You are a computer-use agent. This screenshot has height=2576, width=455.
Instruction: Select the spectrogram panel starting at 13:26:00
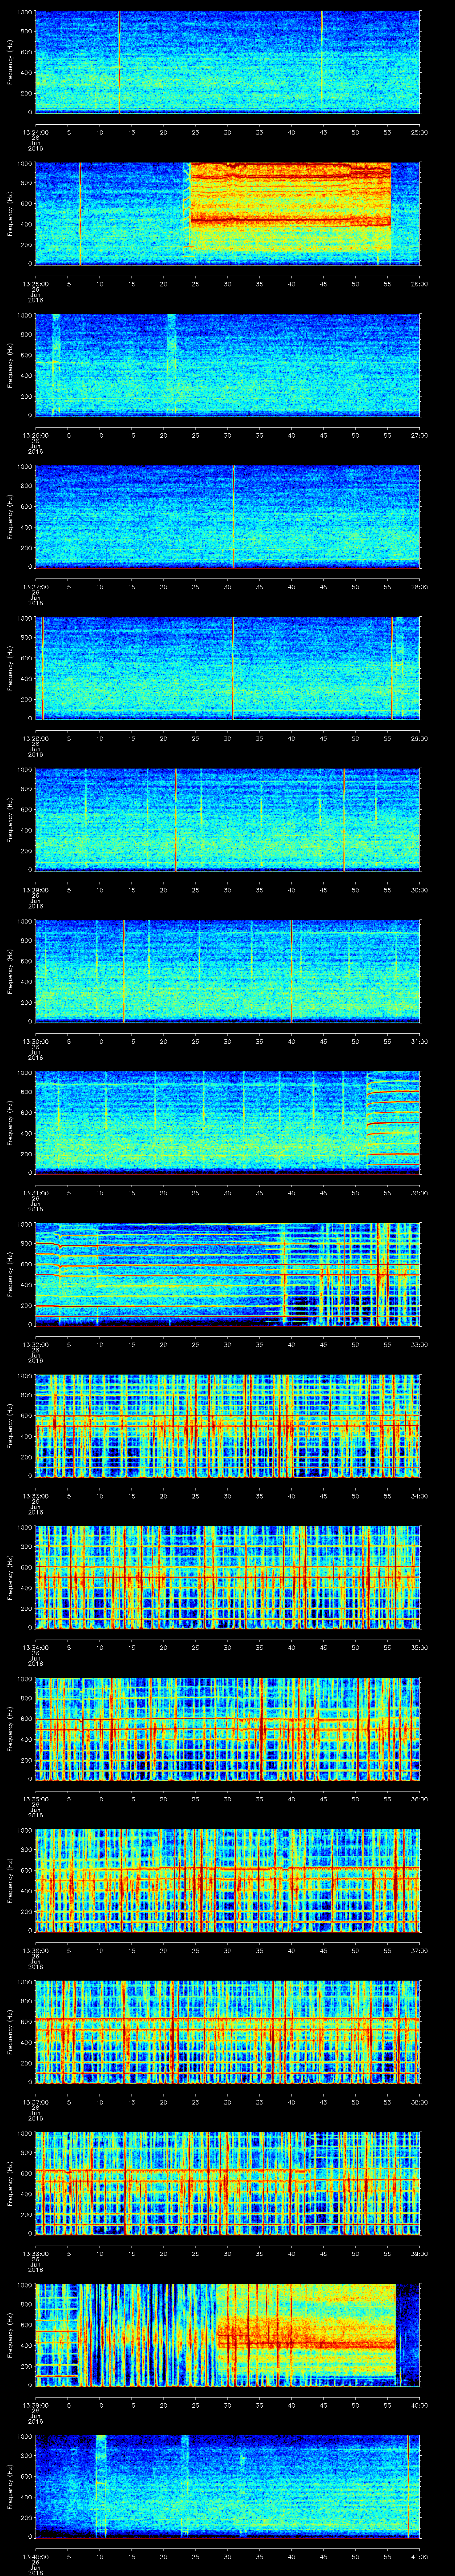pyautogui.click(x=228, y=365)
